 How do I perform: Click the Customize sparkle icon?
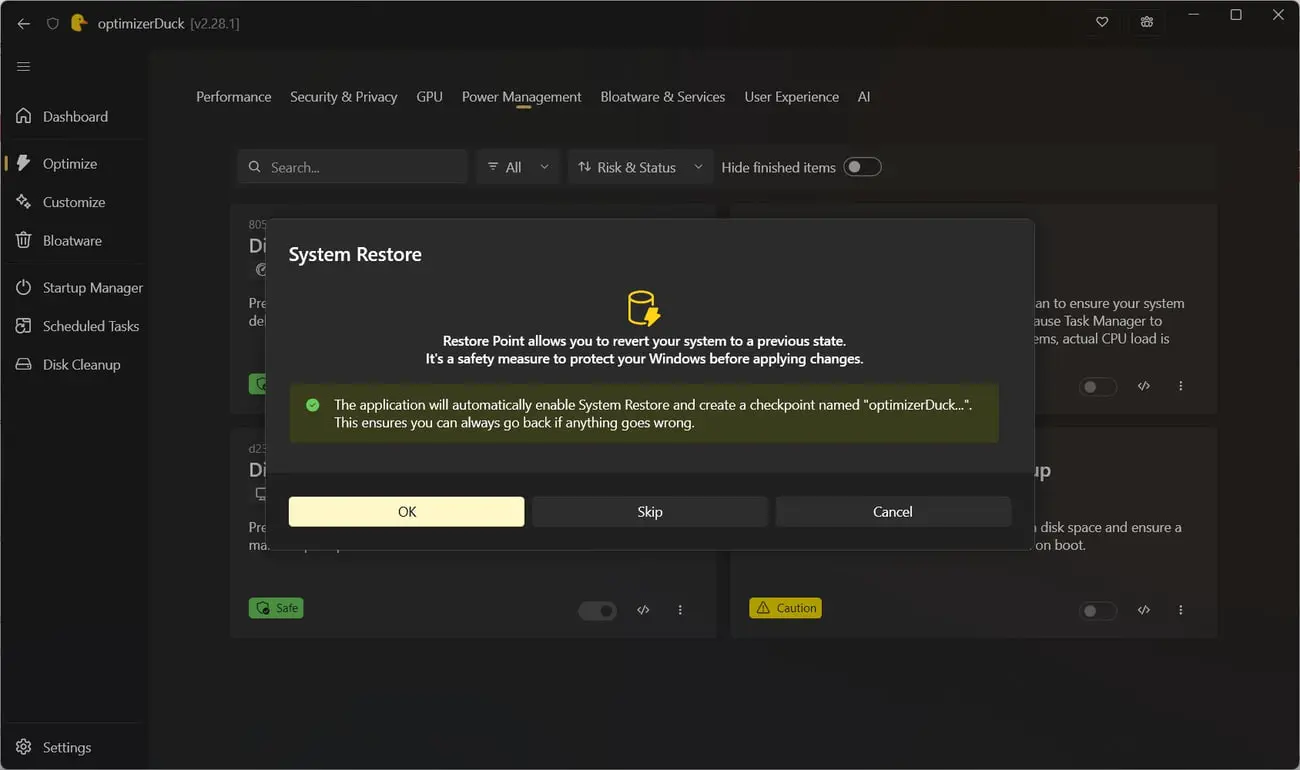tap(24, 202)
